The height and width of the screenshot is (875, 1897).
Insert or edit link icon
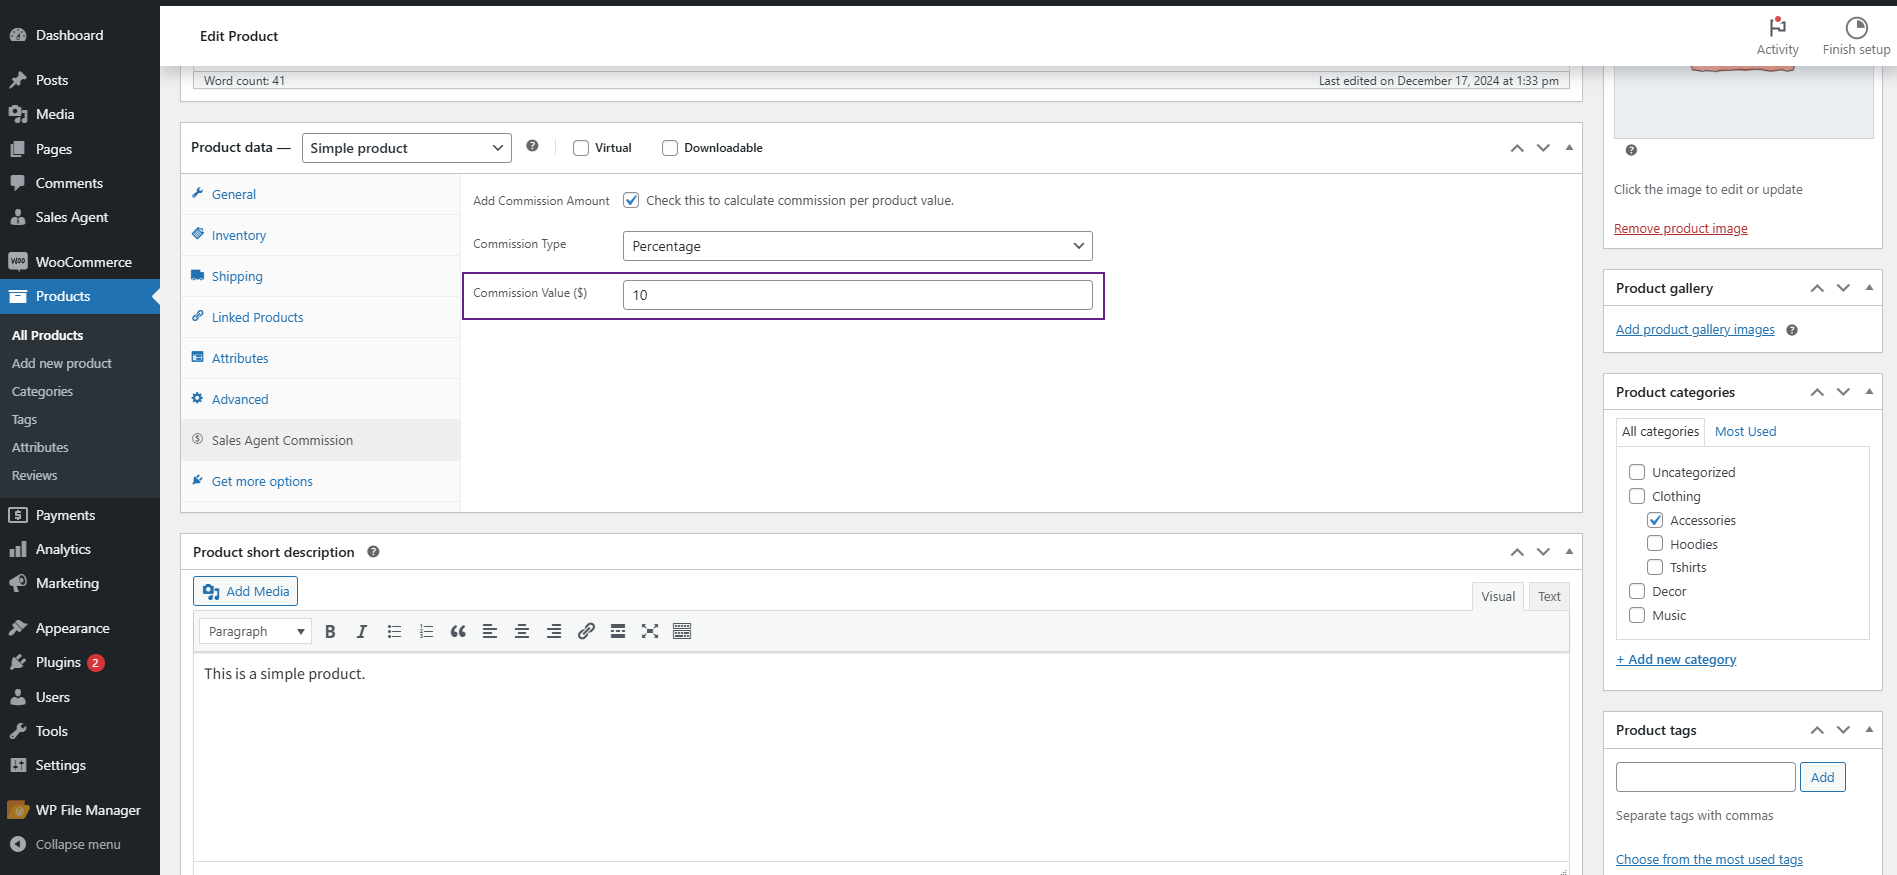click(586, 631)
